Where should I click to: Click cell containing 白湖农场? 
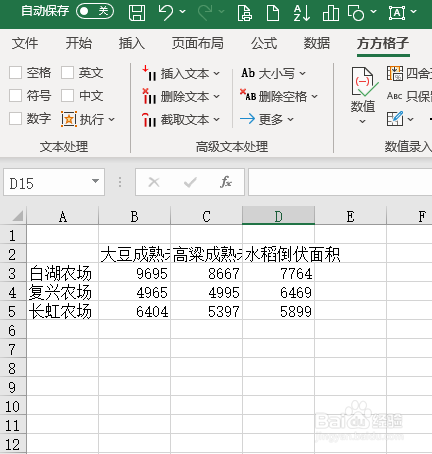(63, 273)
